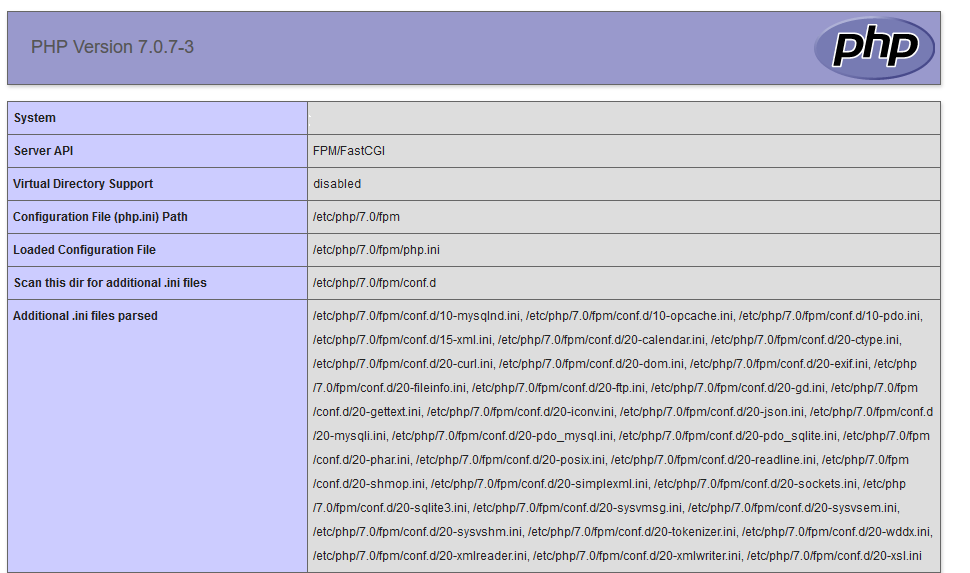Click the Additional .ini files parsed label
Image resolution: width=970 pixels, height=573 pixels.
point(85,316)
